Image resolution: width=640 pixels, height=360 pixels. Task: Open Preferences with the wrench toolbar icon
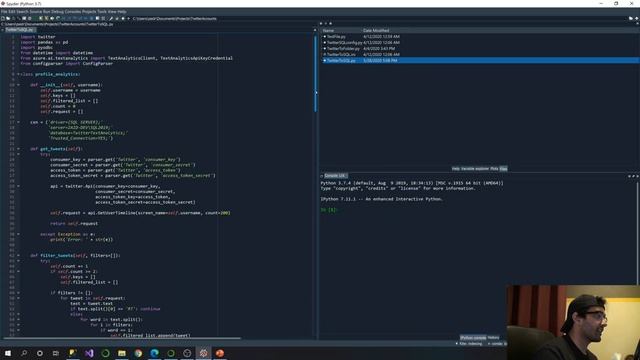tap(111, 18)
